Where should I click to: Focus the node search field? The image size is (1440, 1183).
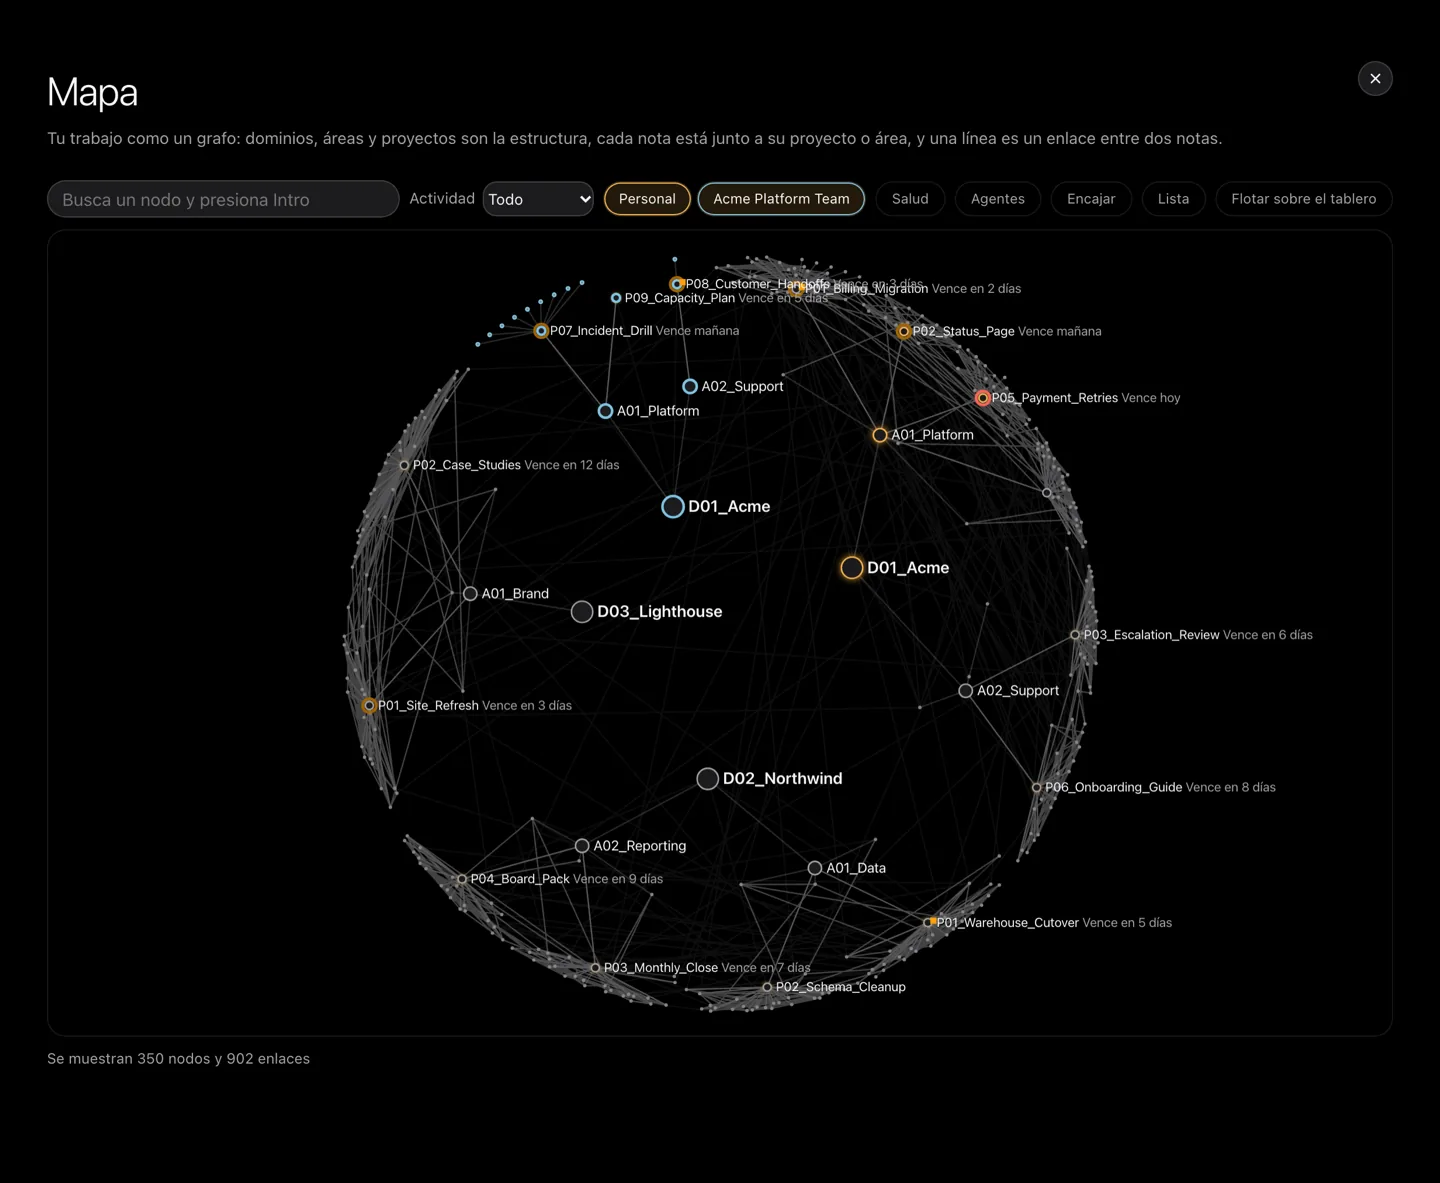[x=223, y=199]
